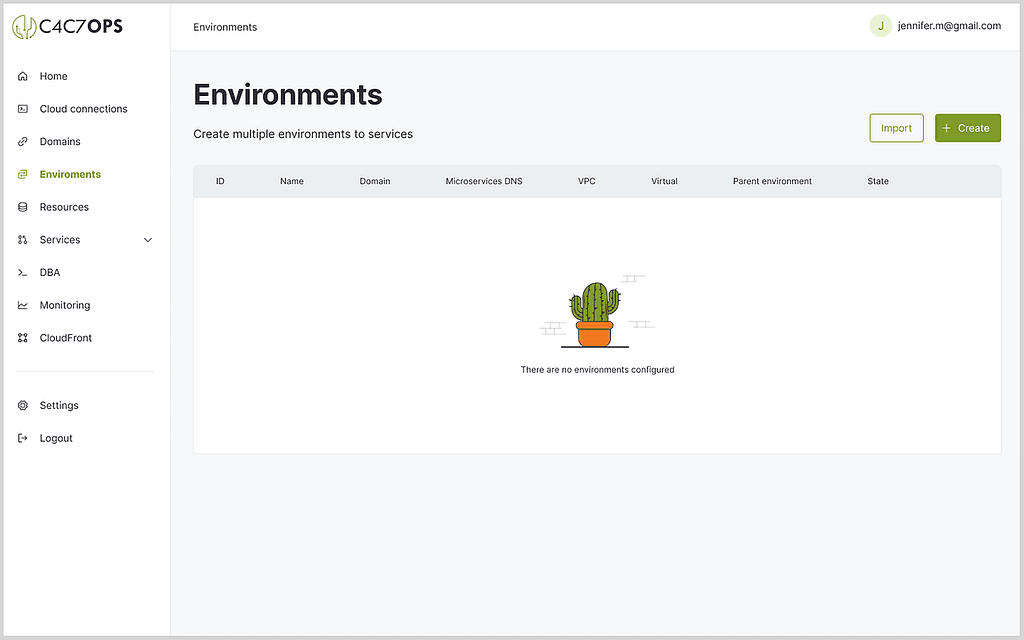Click the jennifer.m@gmail.com account label
The width and height of the screenshot is (1024, 640).
coord(949,26)
